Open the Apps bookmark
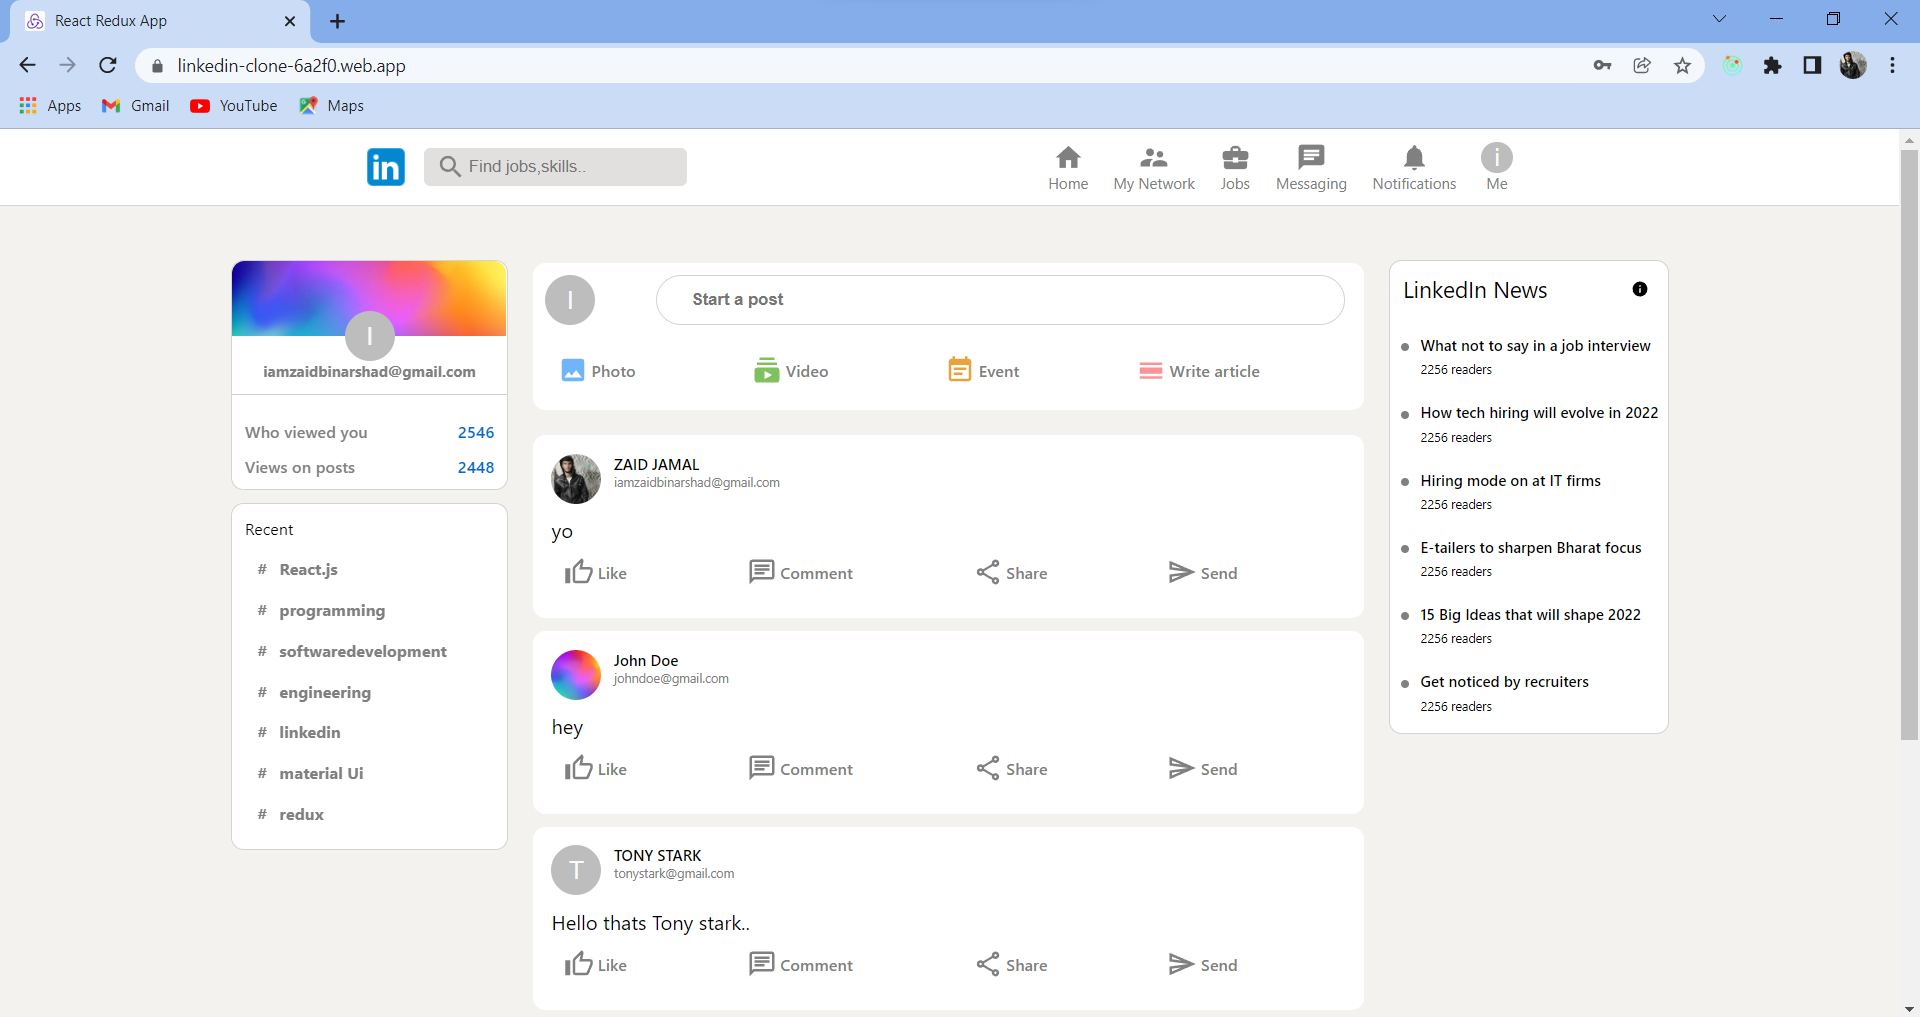Screen dimensions: 1920x1017 50,106
